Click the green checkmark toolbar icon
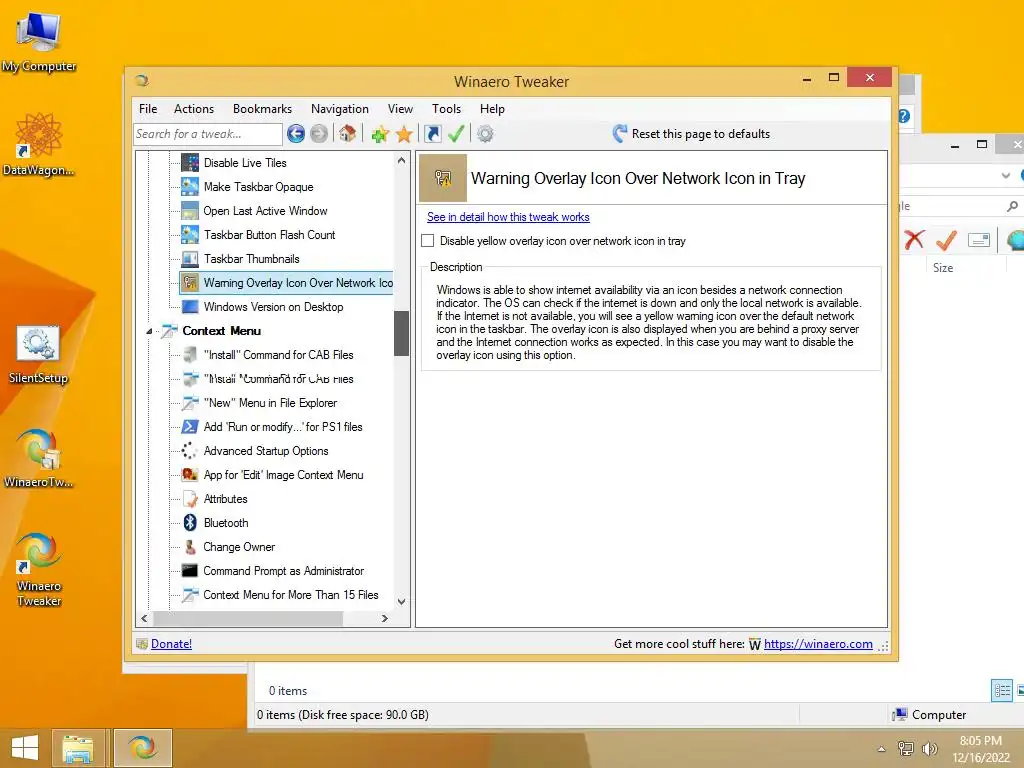Image resolution: width=1024 pixels, height=768 pixels. (456, 134)
